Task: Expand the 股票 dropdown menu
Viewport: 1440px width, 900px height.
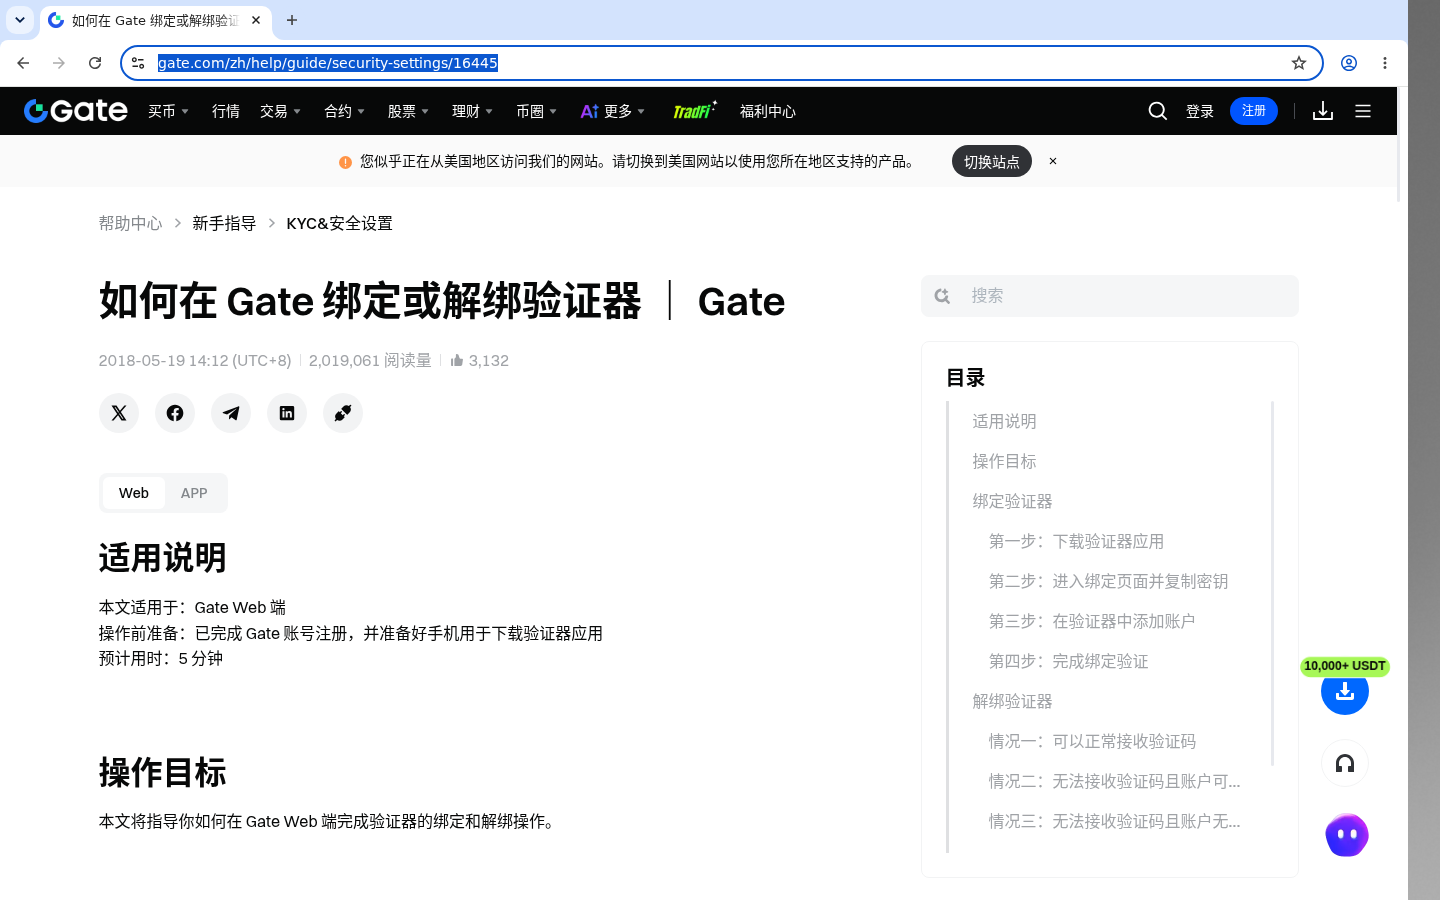Action: coord(408,111)
